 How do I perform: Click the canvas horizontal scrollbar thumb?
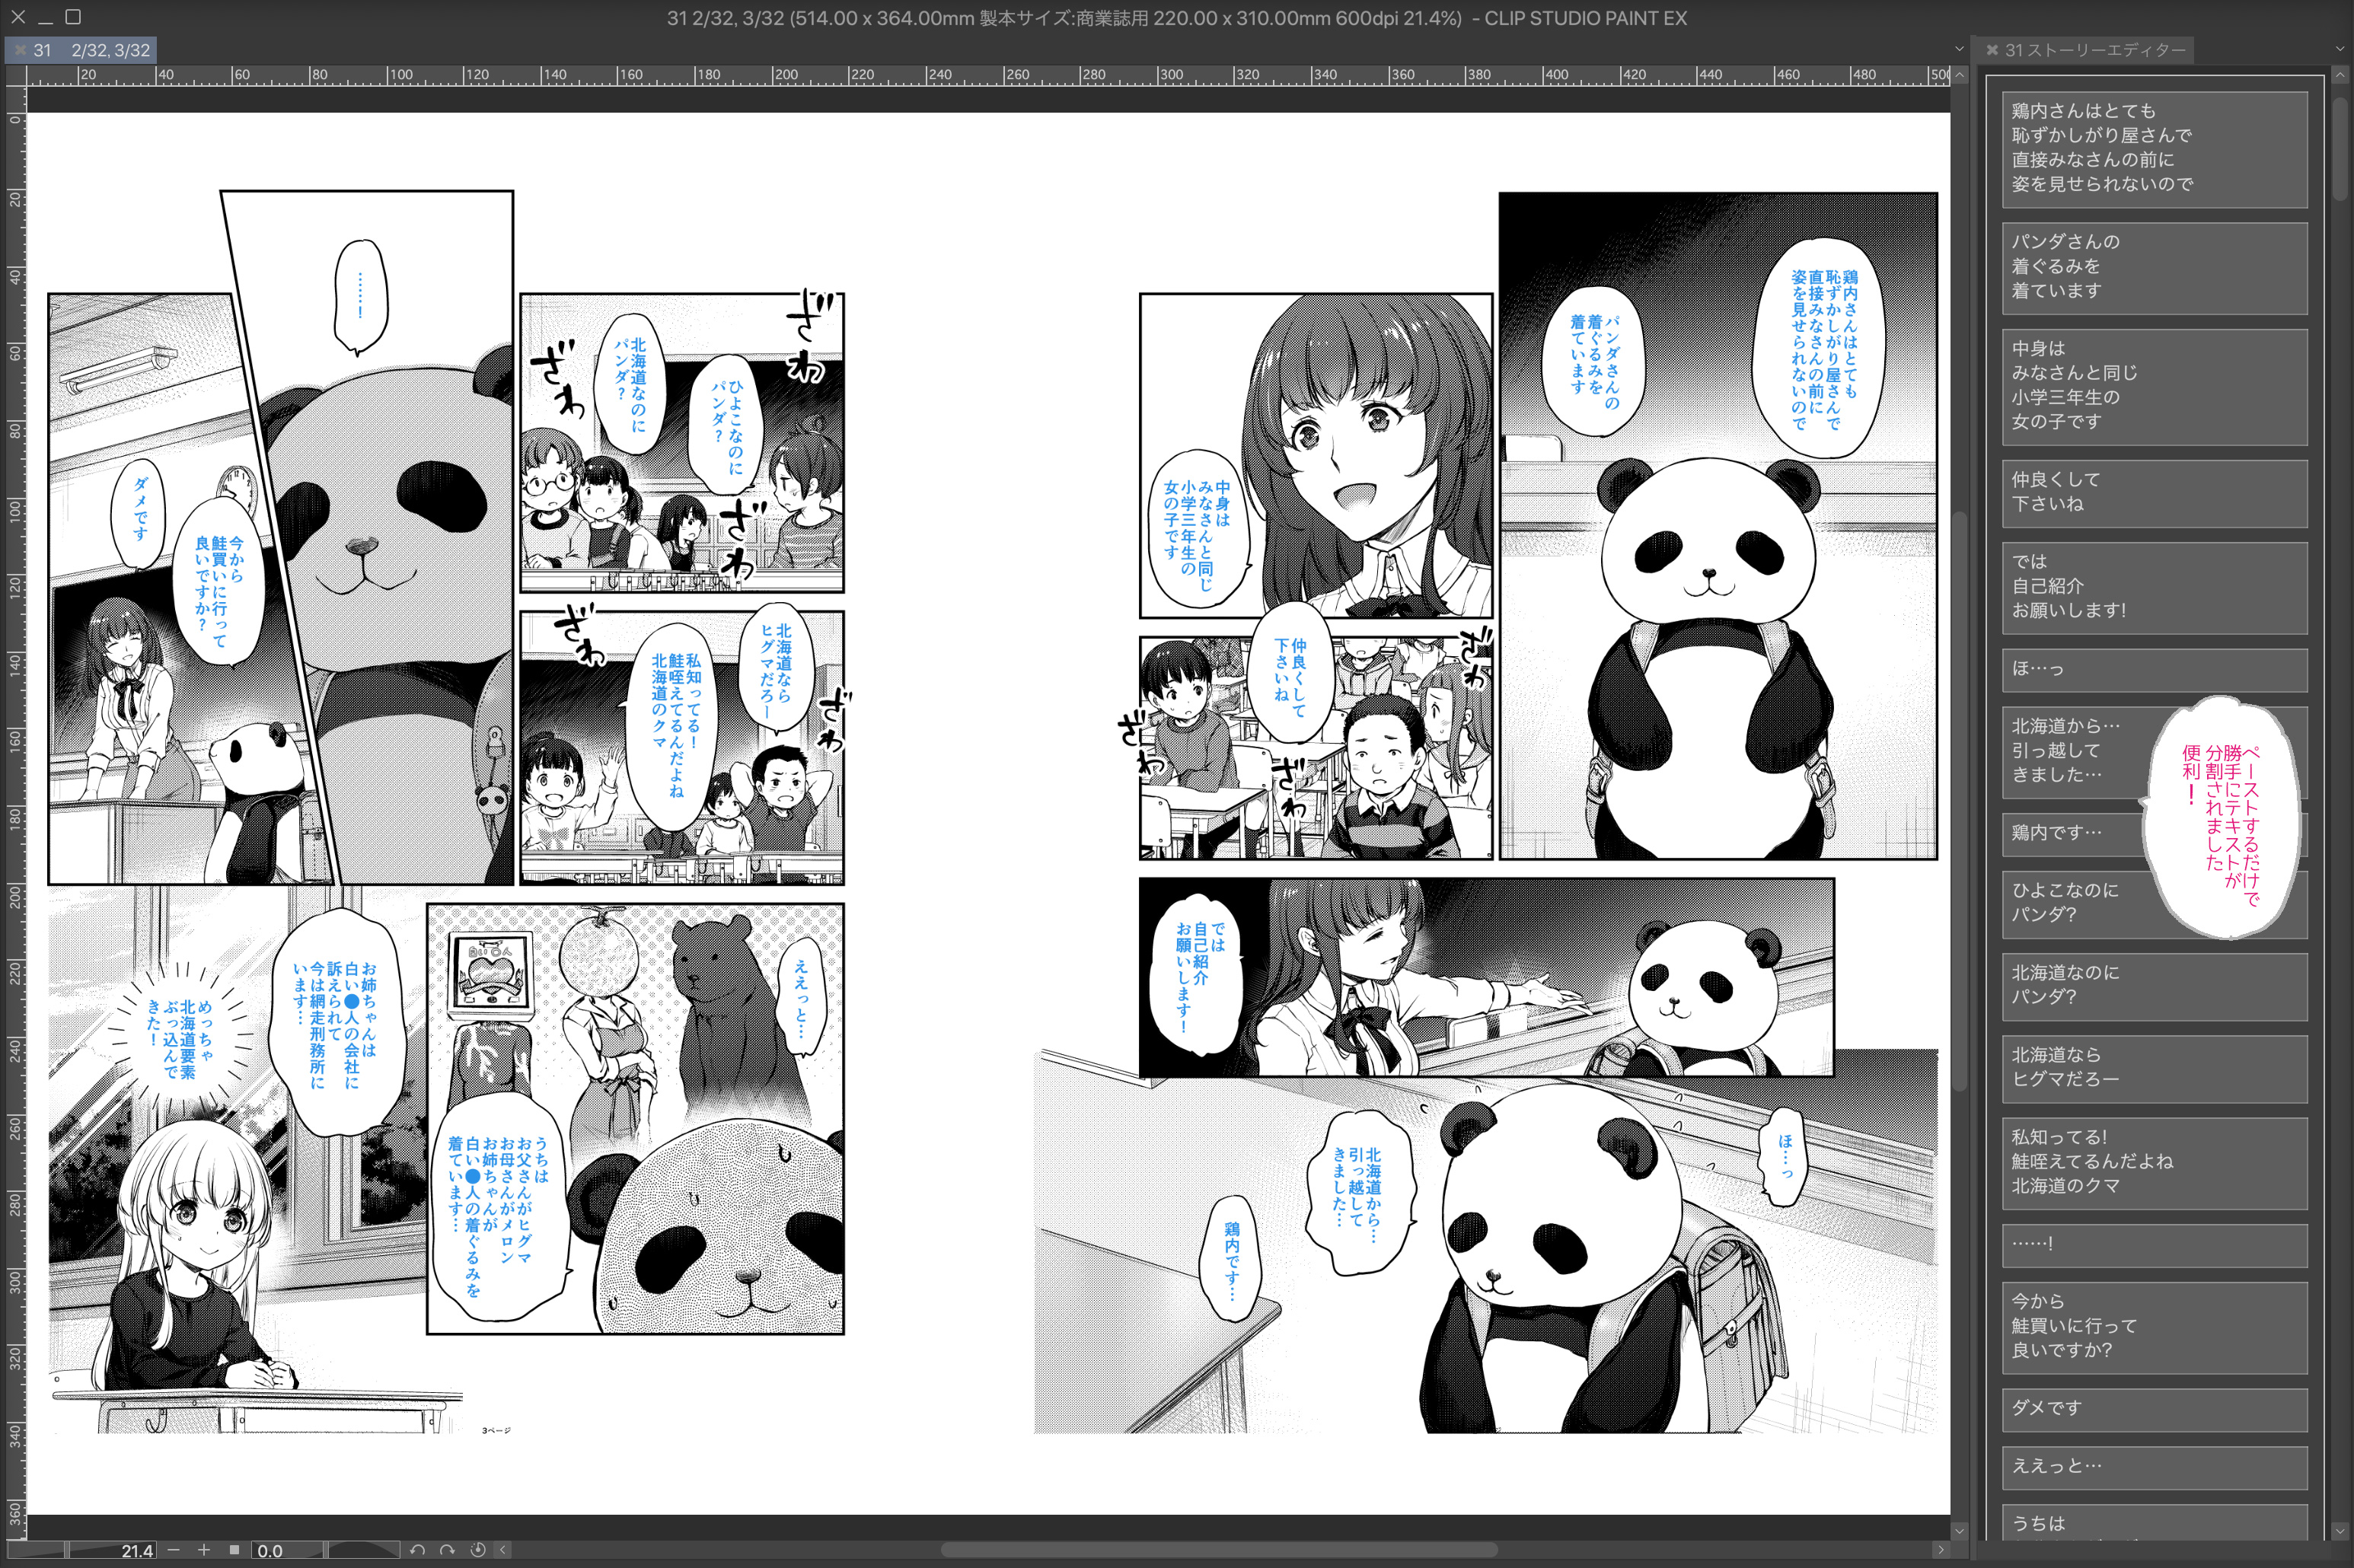point(1218,1549)
